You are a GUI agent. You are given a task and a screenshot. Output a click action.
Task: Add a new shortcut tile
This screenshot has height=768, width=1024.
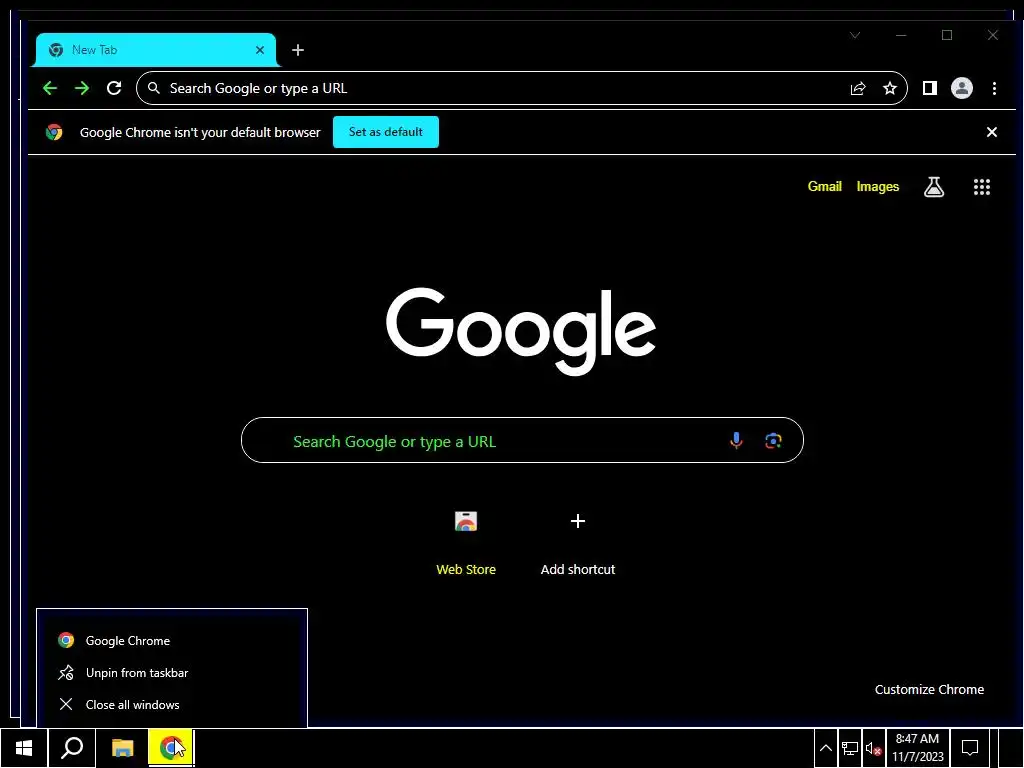[578, 543]
